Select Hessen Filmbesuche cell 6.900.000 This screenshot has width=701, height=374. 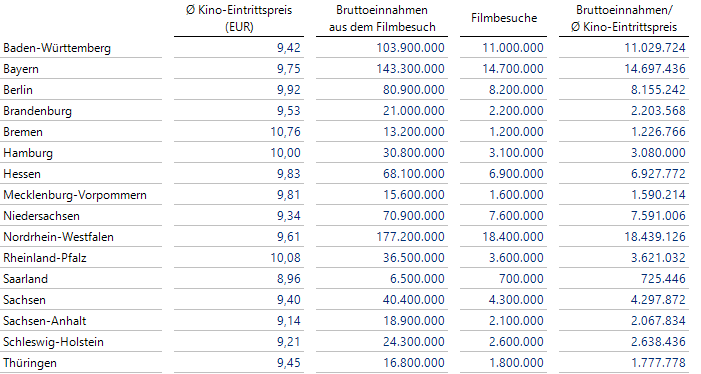click(516, 174)
